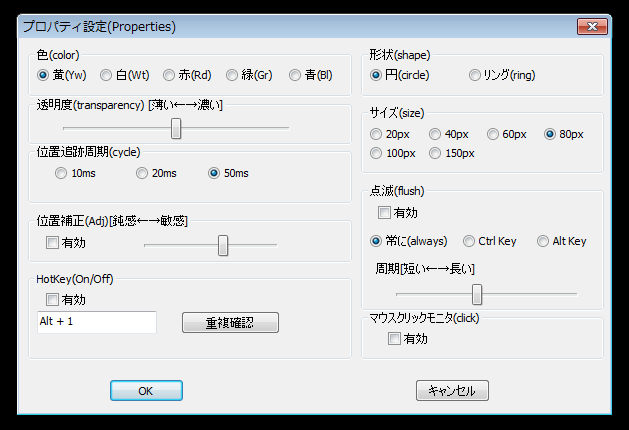
Task: Enable the HotKey On/Off checkbox
Action: (52, 299)
